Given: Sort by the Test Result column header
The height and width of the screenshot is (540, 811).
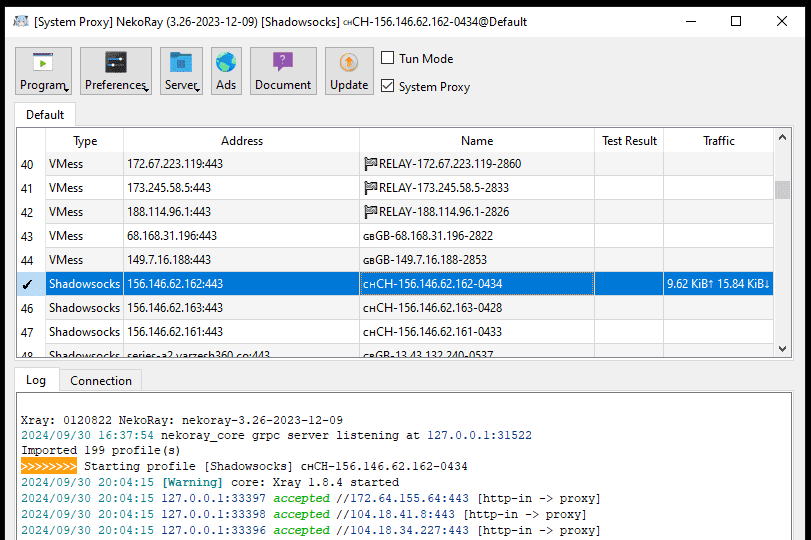Looking at the screenshot, I should (629, 141).
